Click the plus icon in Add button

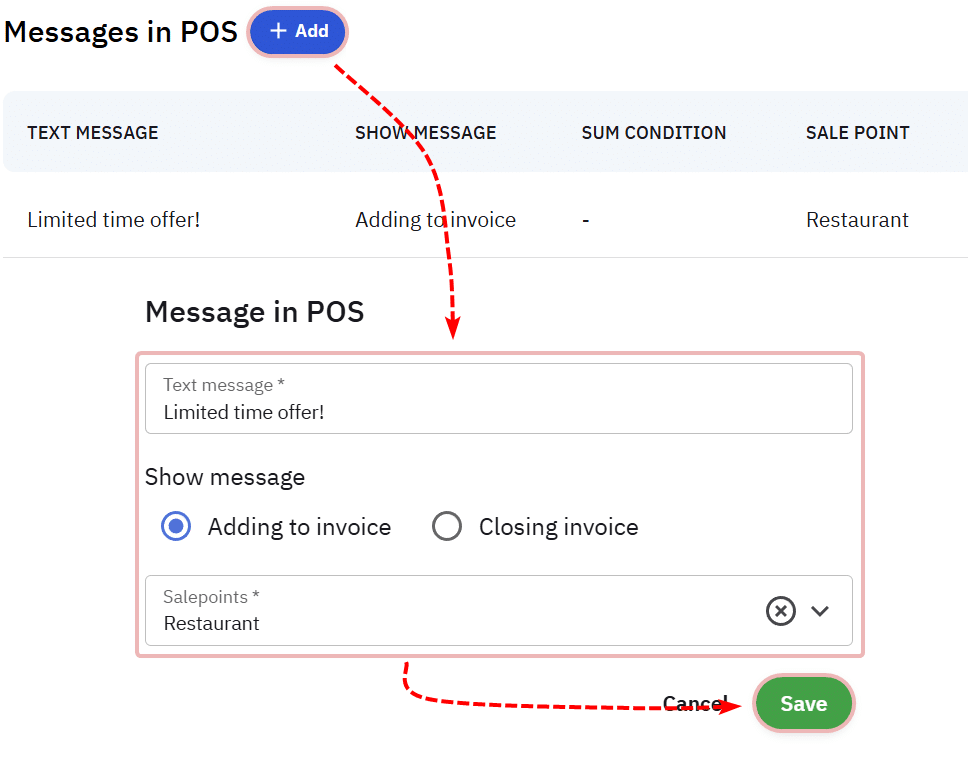[x=278, y=32]
